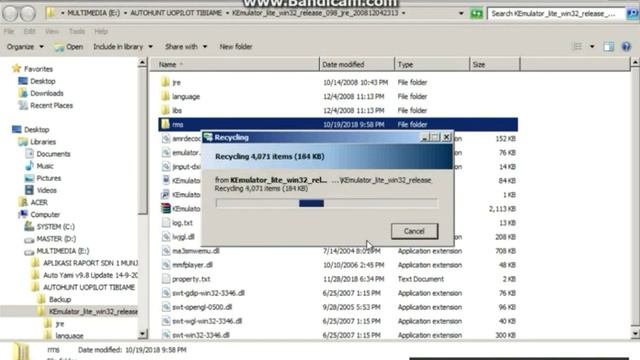
Task: Click navigation pane scroll up arrow
Action: pos(142,62)
